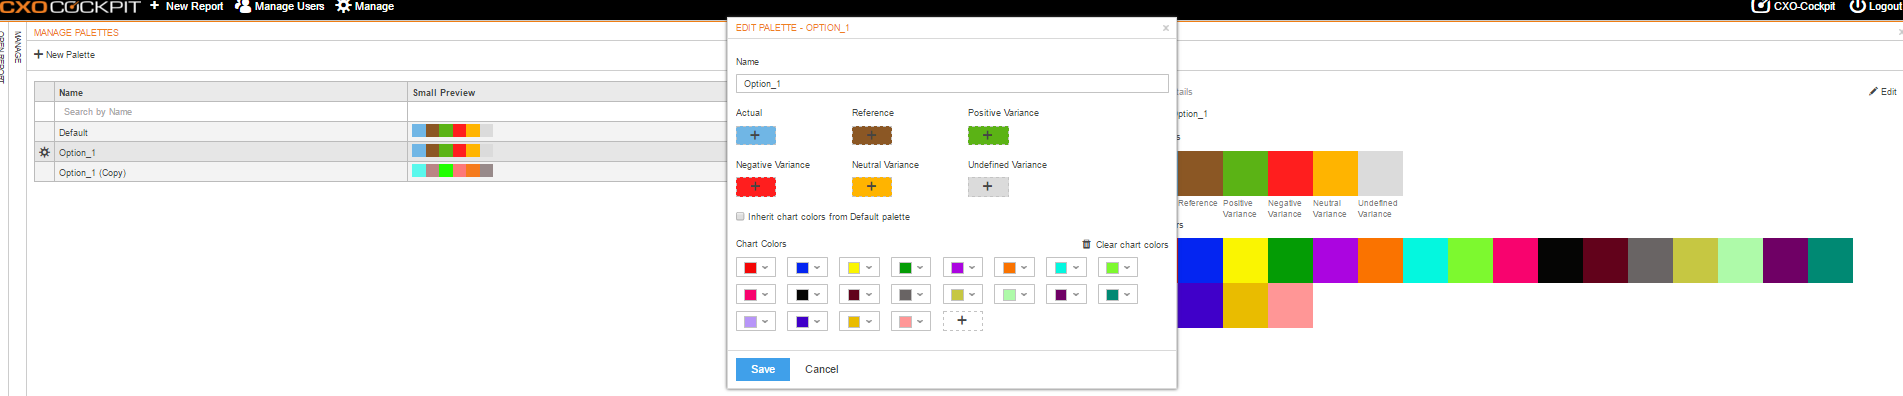
Task: Open the Positive Variance color plus button
Action: [987, 135]
